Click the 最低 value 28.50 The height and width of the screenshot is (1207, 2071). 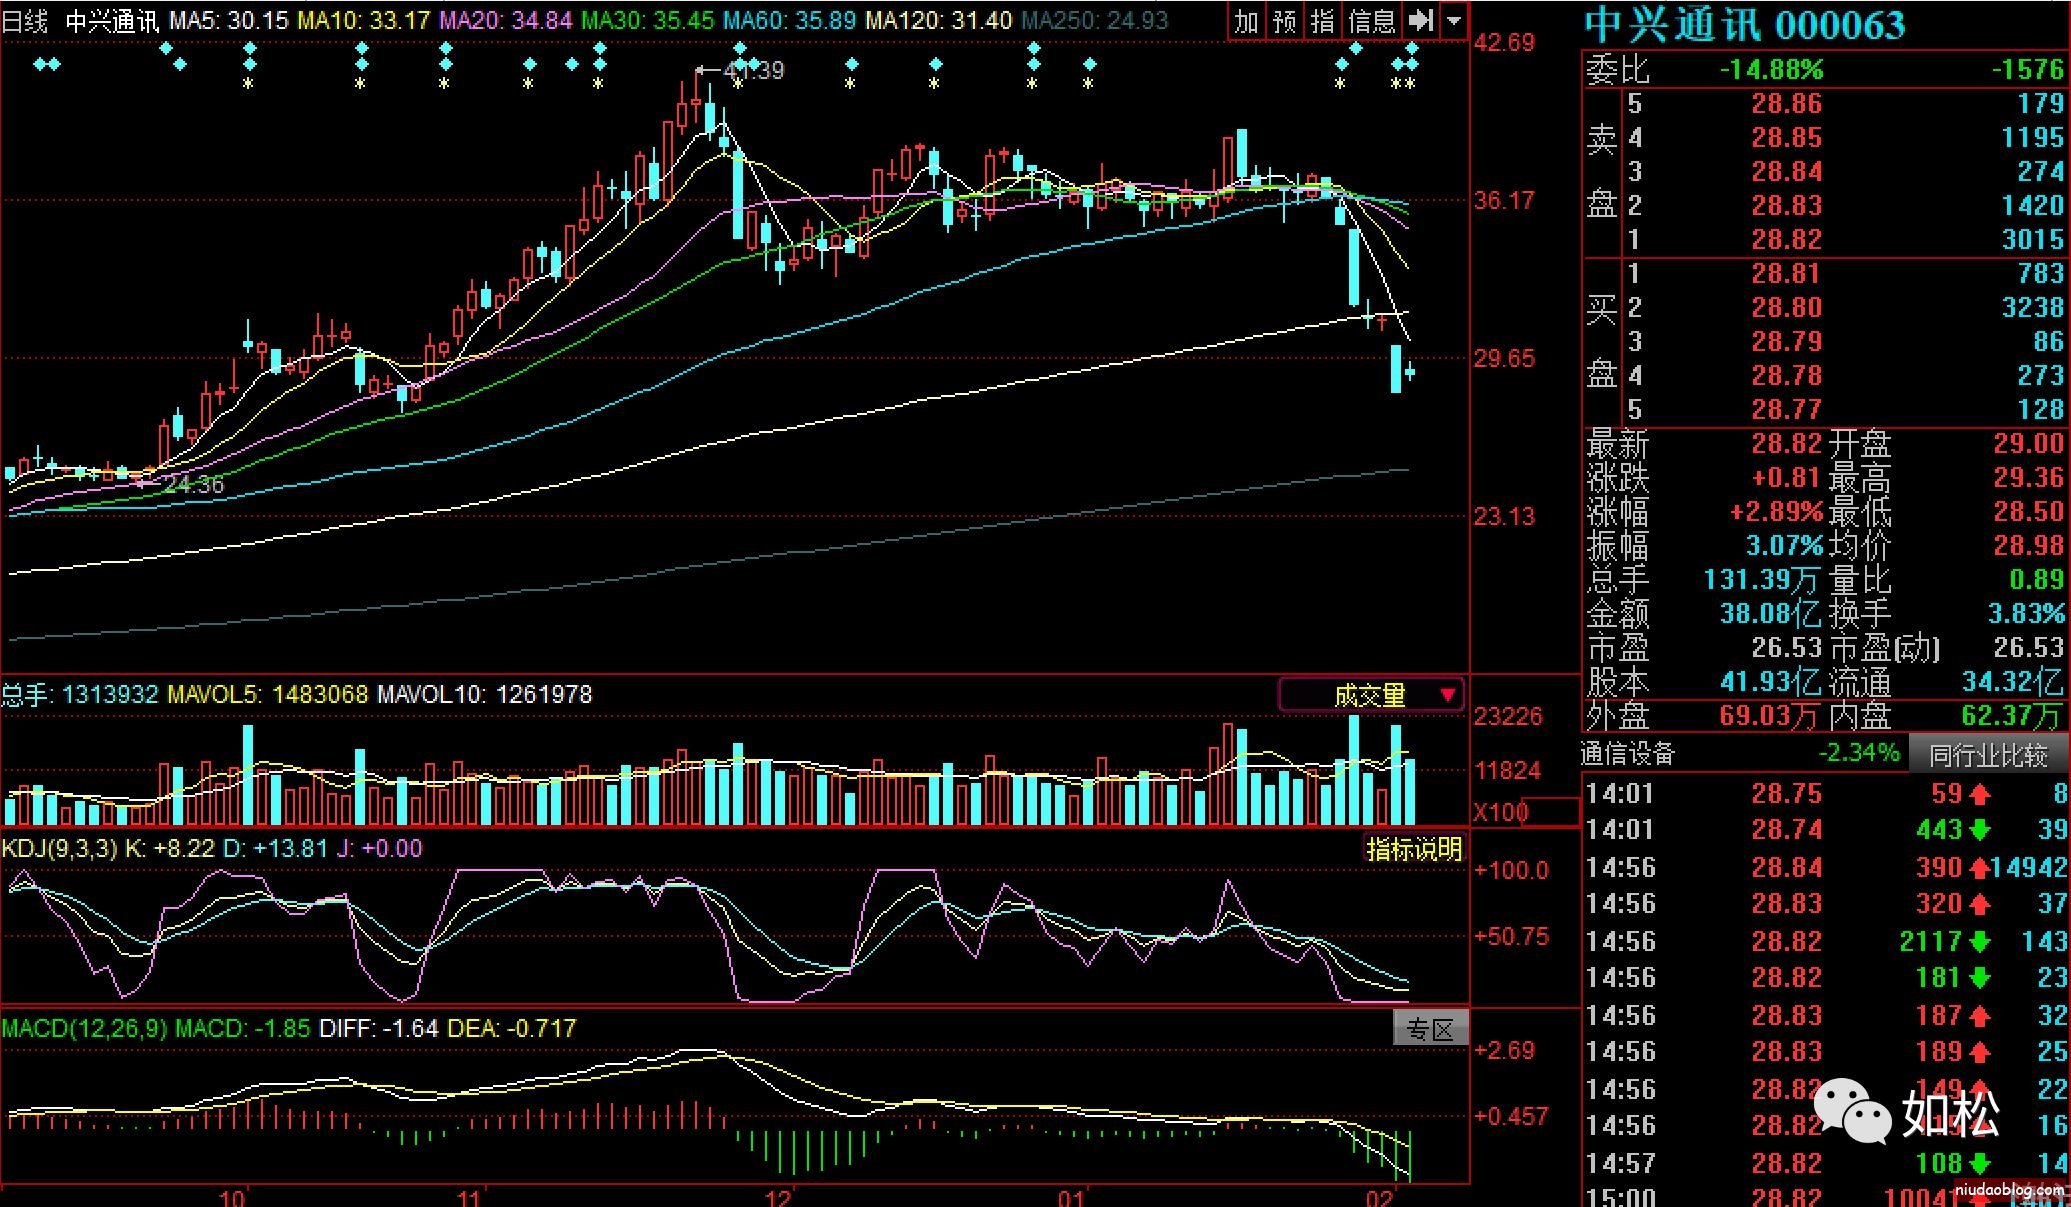2028,512
